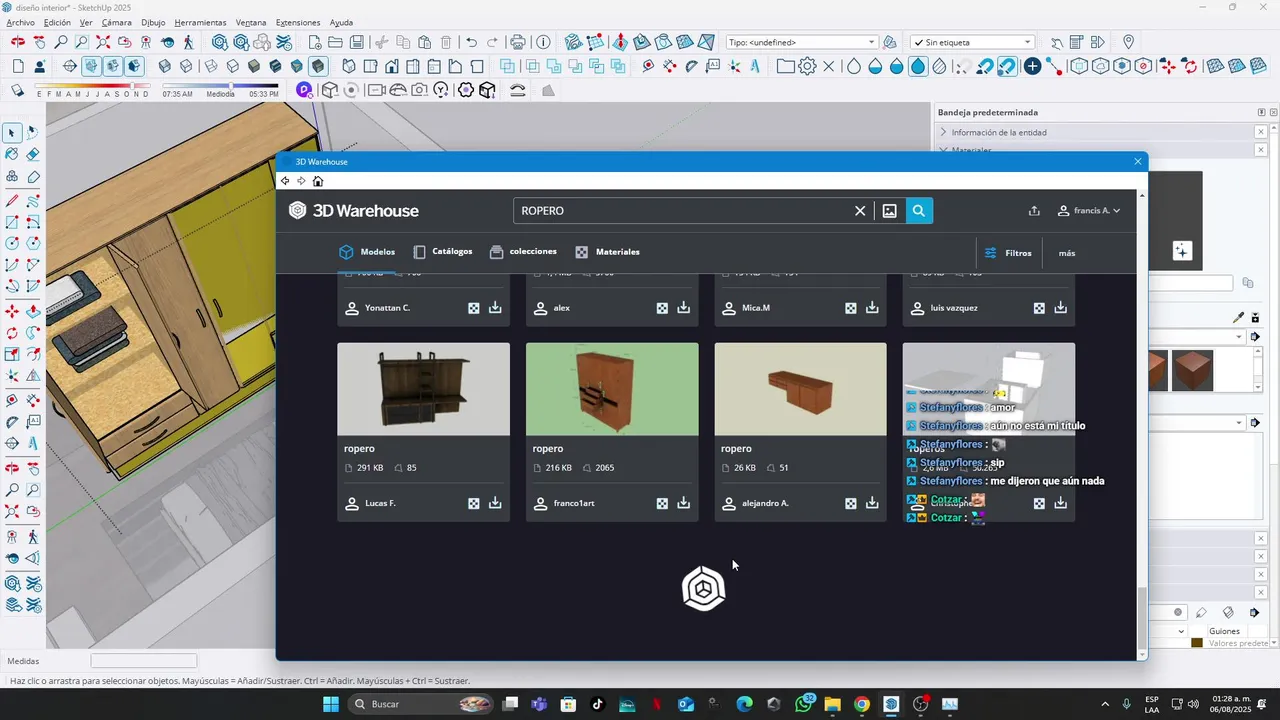Open the Cámara menu
This screenshot has height=720, width=1280.
116,22
